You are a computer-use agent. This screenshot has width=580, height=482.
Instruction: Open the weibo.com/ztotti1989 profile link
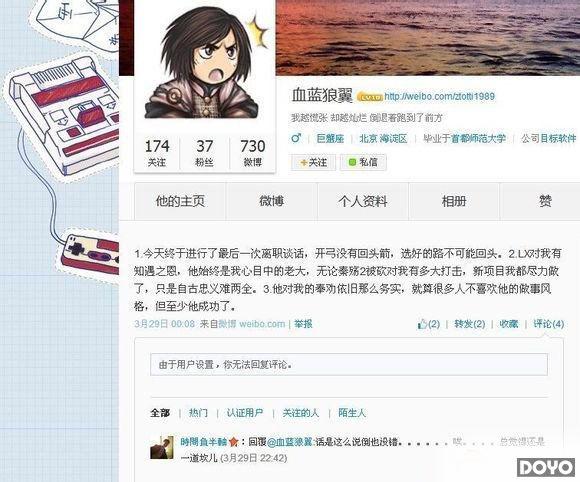pos(439,97)
